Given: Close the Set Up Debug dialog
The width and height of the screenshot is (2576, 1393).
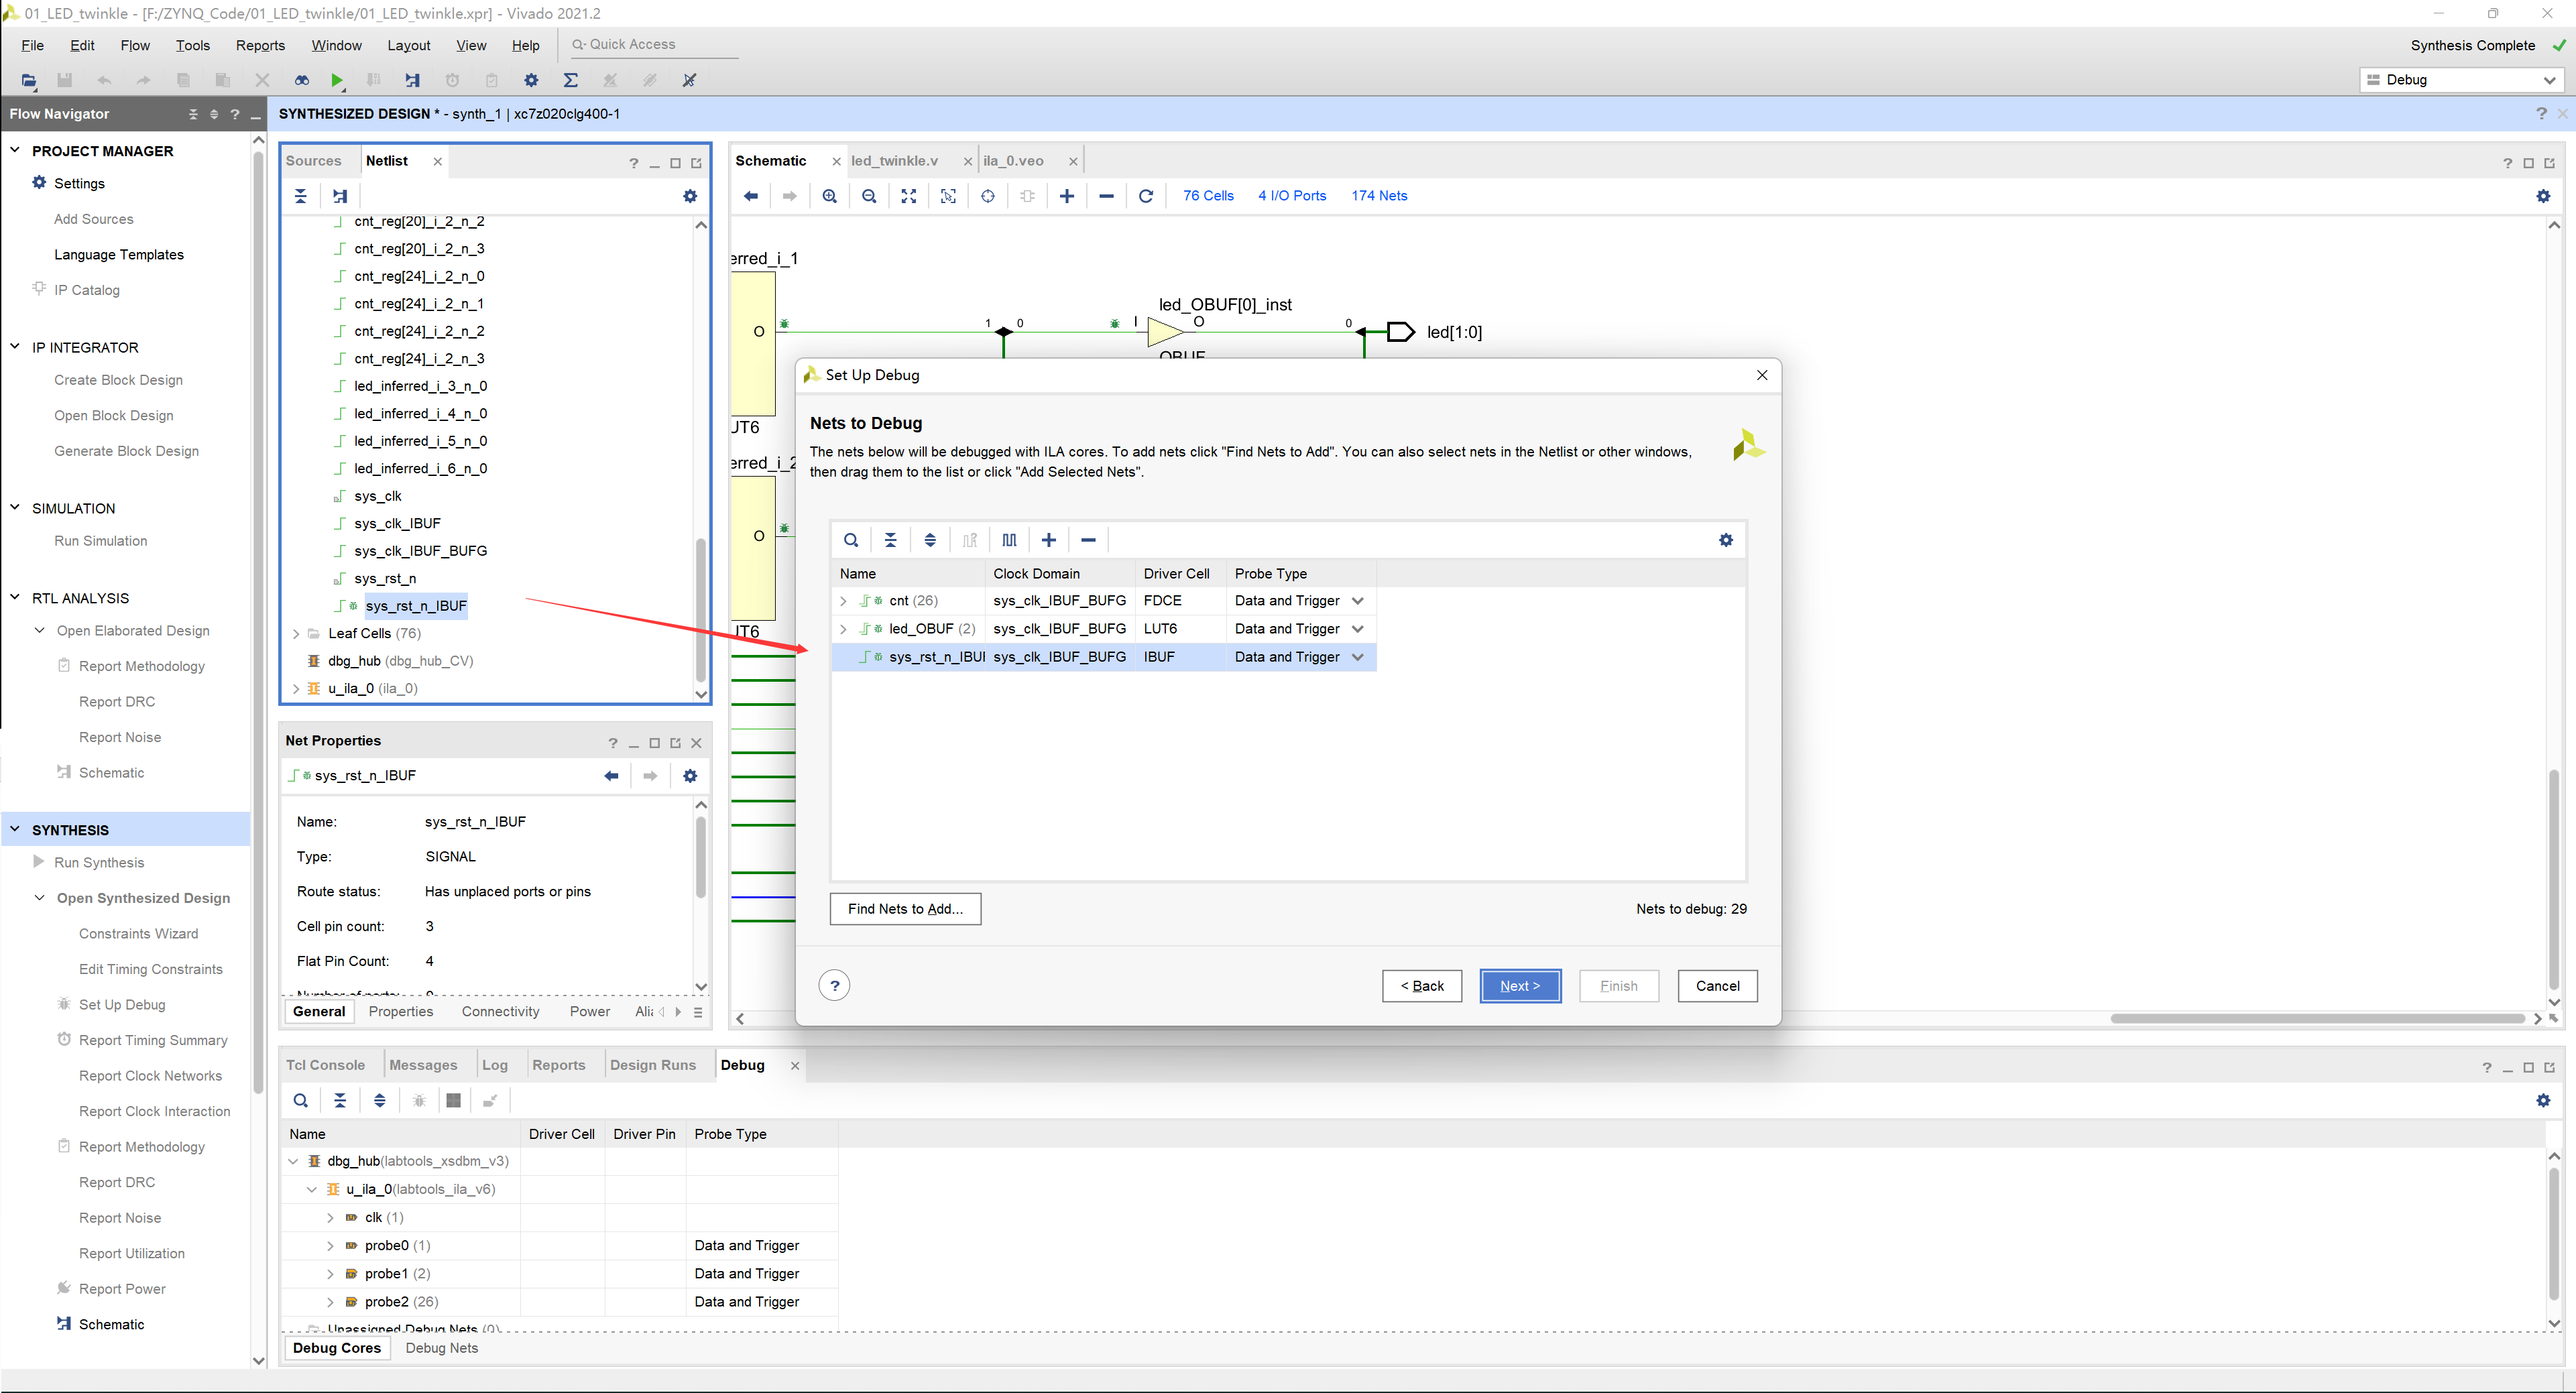Looking at the screenshot, I should [x=1762, y=375].
